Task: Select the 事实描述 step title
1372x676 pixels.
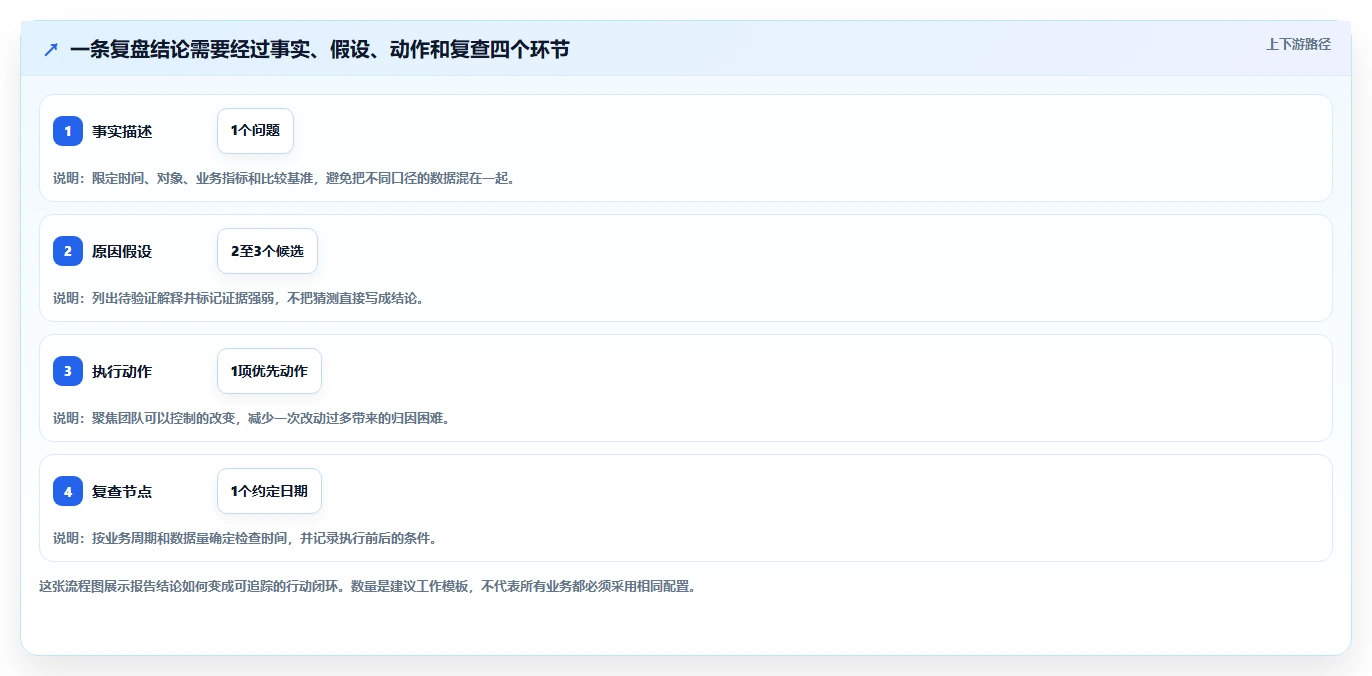Action: (122, 131)
